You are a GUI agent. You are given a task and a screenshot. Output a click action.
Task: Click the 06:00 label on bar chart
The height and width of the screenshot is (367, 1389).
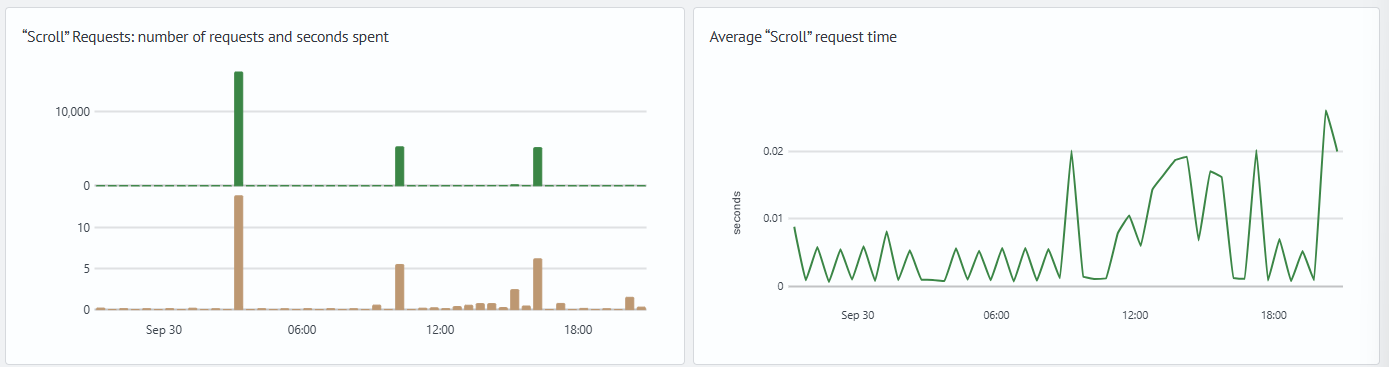pos(302,328)
